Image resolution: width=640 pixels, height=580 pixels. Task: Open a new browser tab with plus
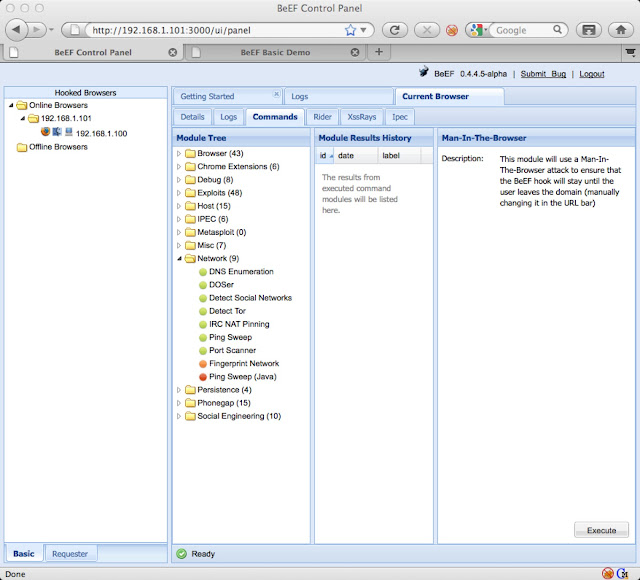[379, 51]
